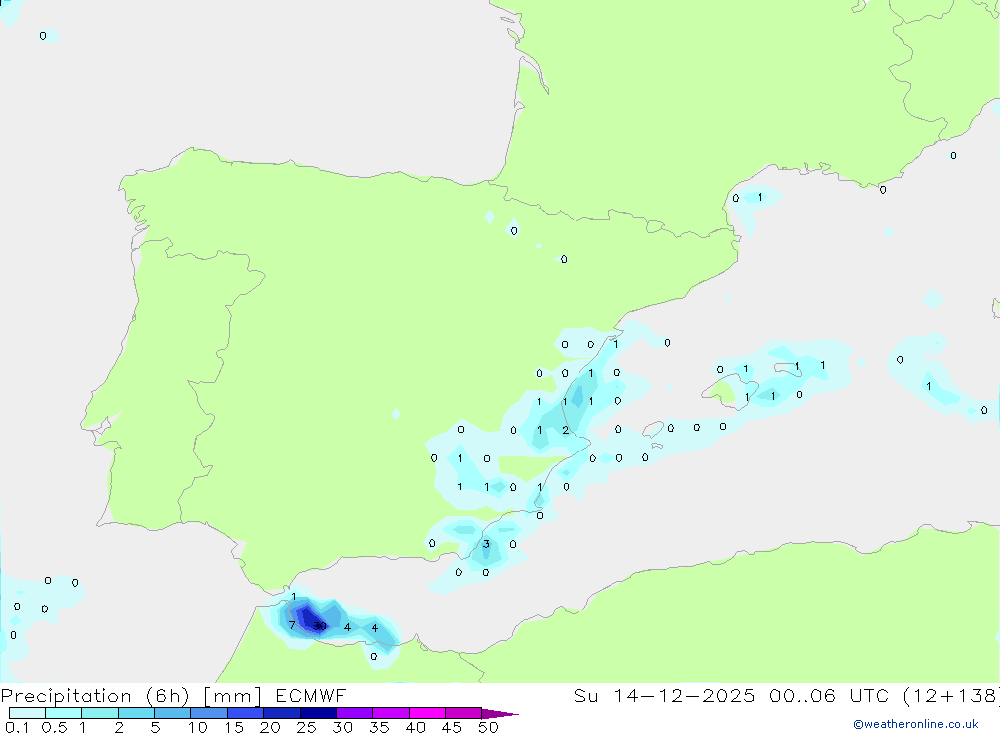
Task: Click the 0.5–1 mm legend color swatch
Action: click(64, 713)
